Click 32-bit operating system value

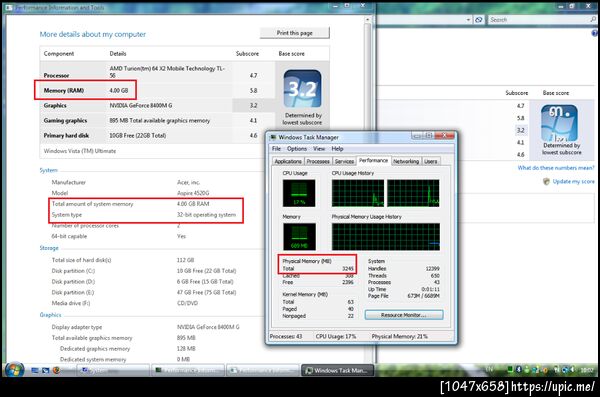(206, 215)
